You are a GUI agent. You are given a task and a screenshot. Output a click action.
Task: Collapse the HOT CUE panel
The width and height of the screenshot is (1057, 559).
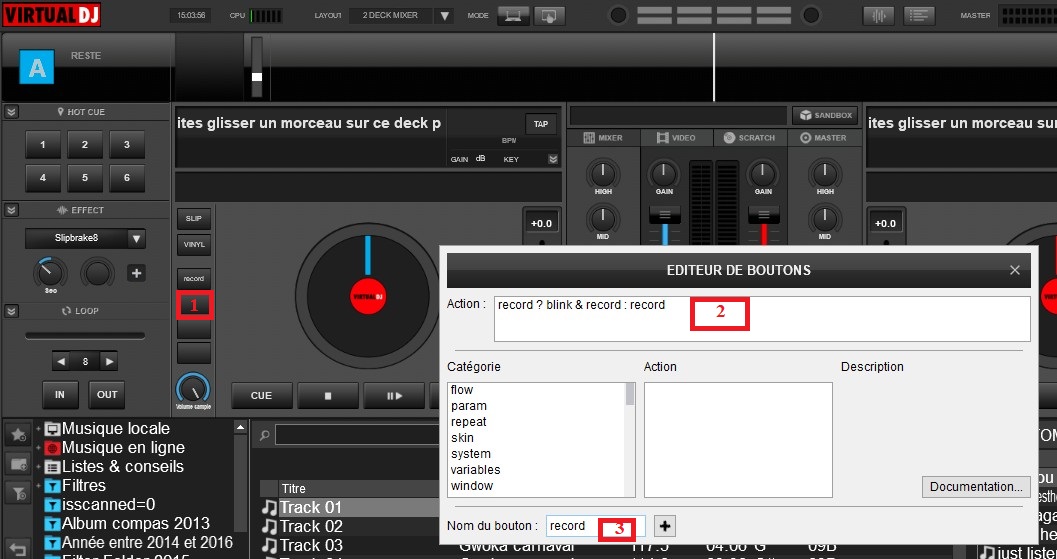click(11, 112)
